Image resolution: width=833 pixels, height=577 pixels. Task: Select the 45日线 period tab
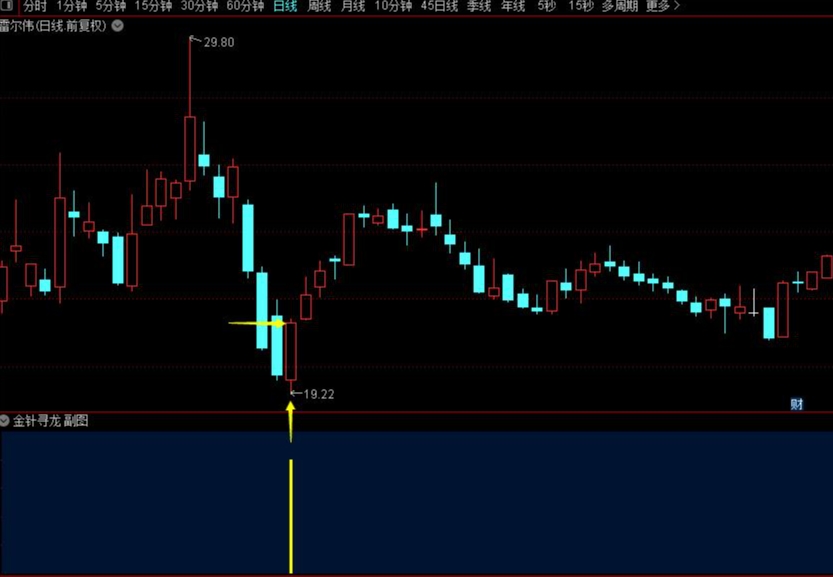[x=439, y=6]
